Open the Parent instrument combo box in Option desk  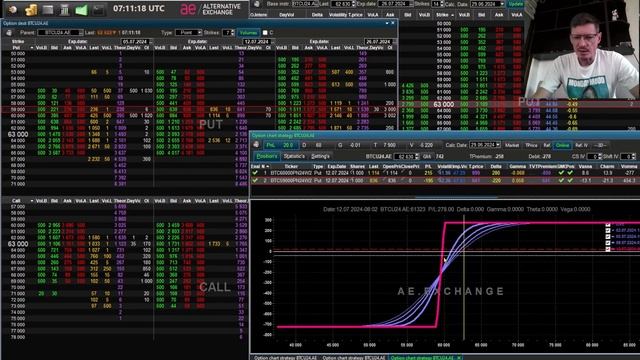pyautogui.click(x=60, y=33)
